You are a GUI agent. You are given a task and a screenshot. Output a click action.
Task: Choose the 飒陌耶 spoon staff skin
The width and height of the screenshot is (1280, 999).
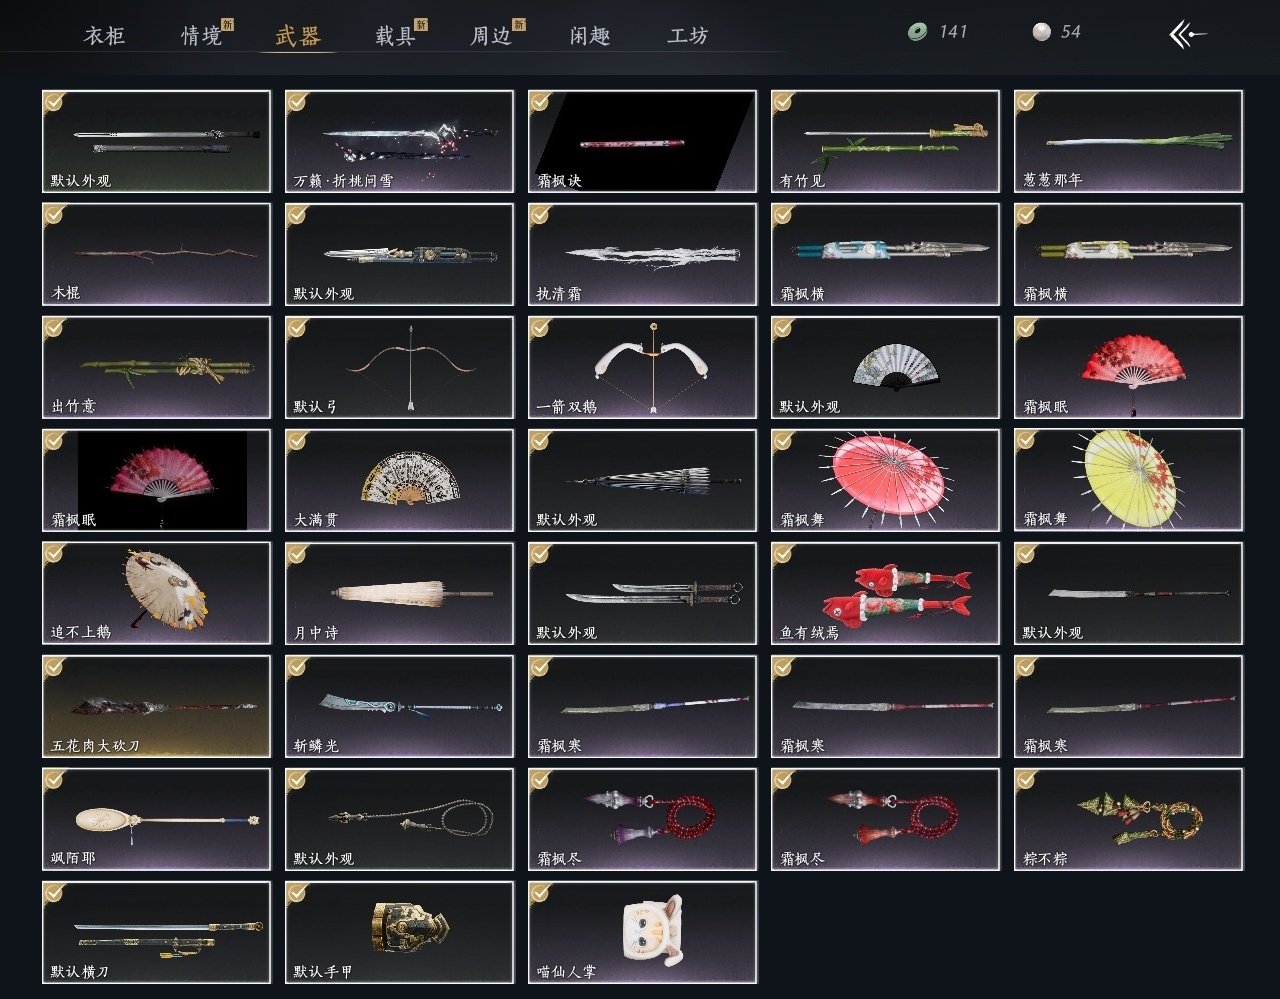pyautogui.click(x=156, y=819)
